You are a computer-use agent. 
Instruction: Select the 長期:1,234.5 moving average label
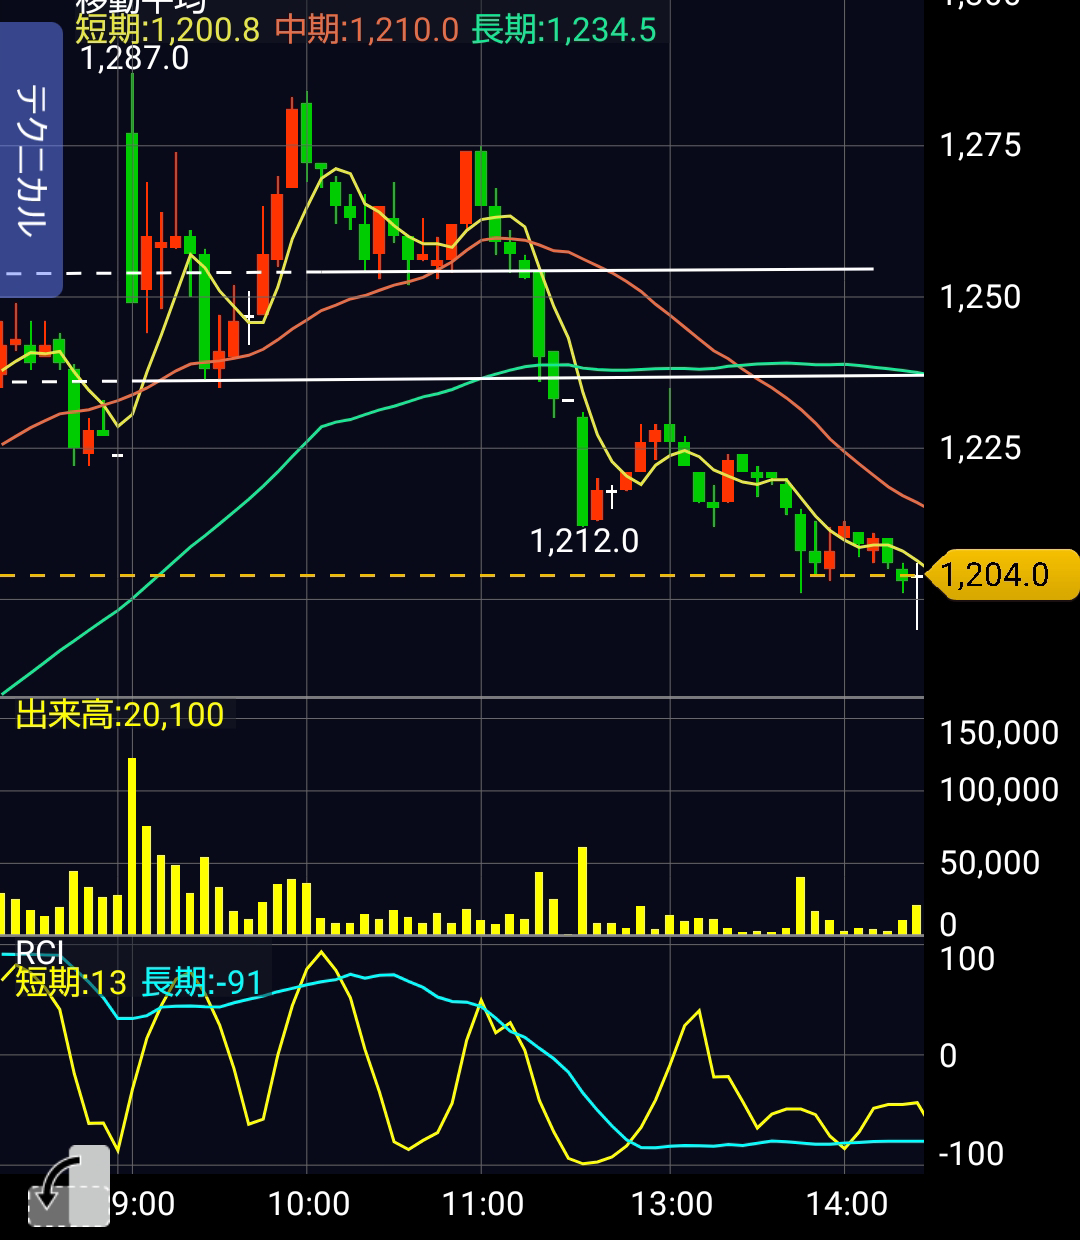pos(564,30)
